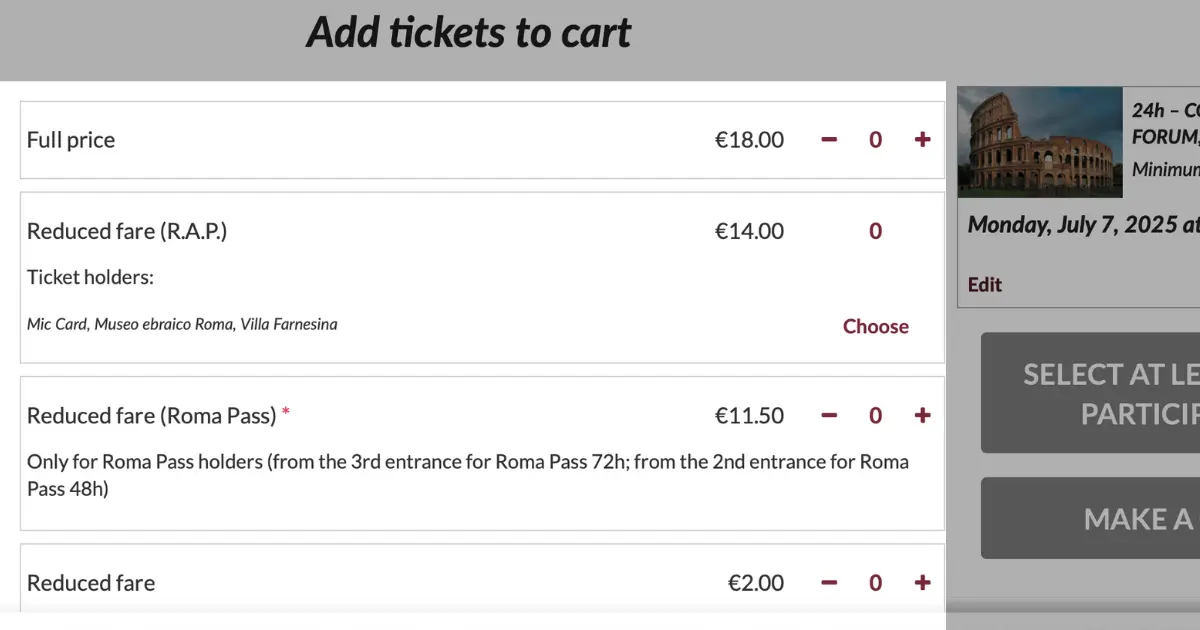Click the Select at least one participant button
Viewport: 1200px width, 630px height.
[1090, 393]
